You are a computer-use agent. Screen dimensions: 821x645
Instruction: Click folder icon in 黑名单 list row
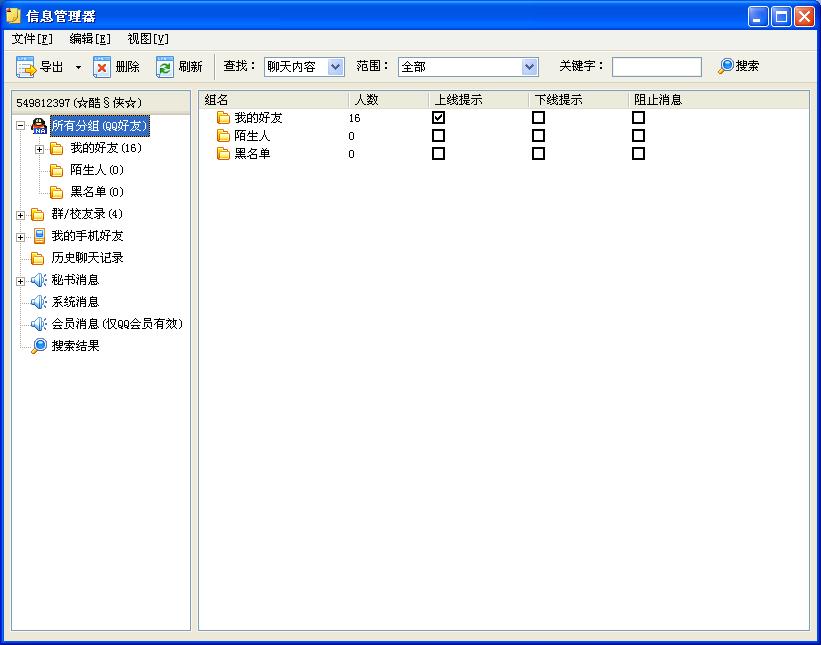click(224, 154)
